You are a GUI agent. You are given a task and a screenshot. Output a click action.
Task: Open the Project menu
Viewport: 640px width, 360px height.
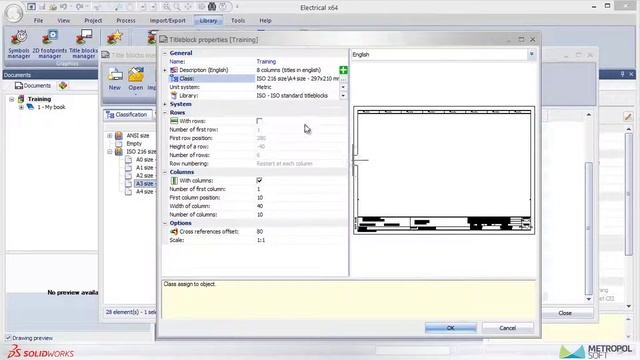[93, 20]
